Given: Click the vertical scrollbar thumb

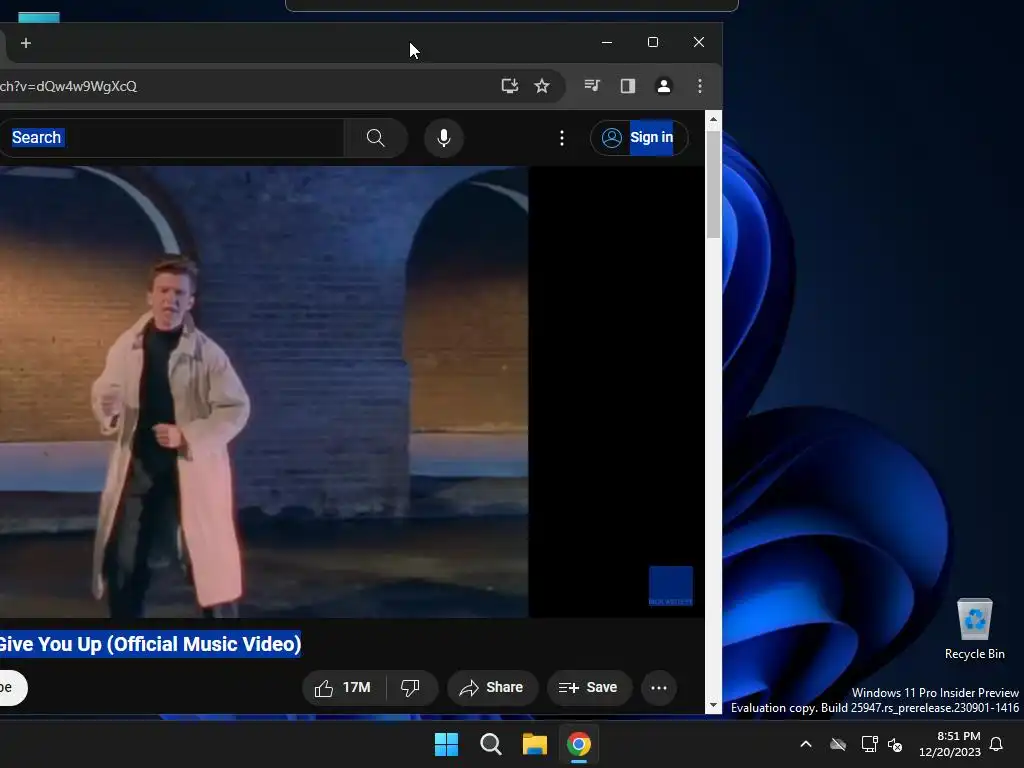Looking at the screenshot, I should (713, 184).
